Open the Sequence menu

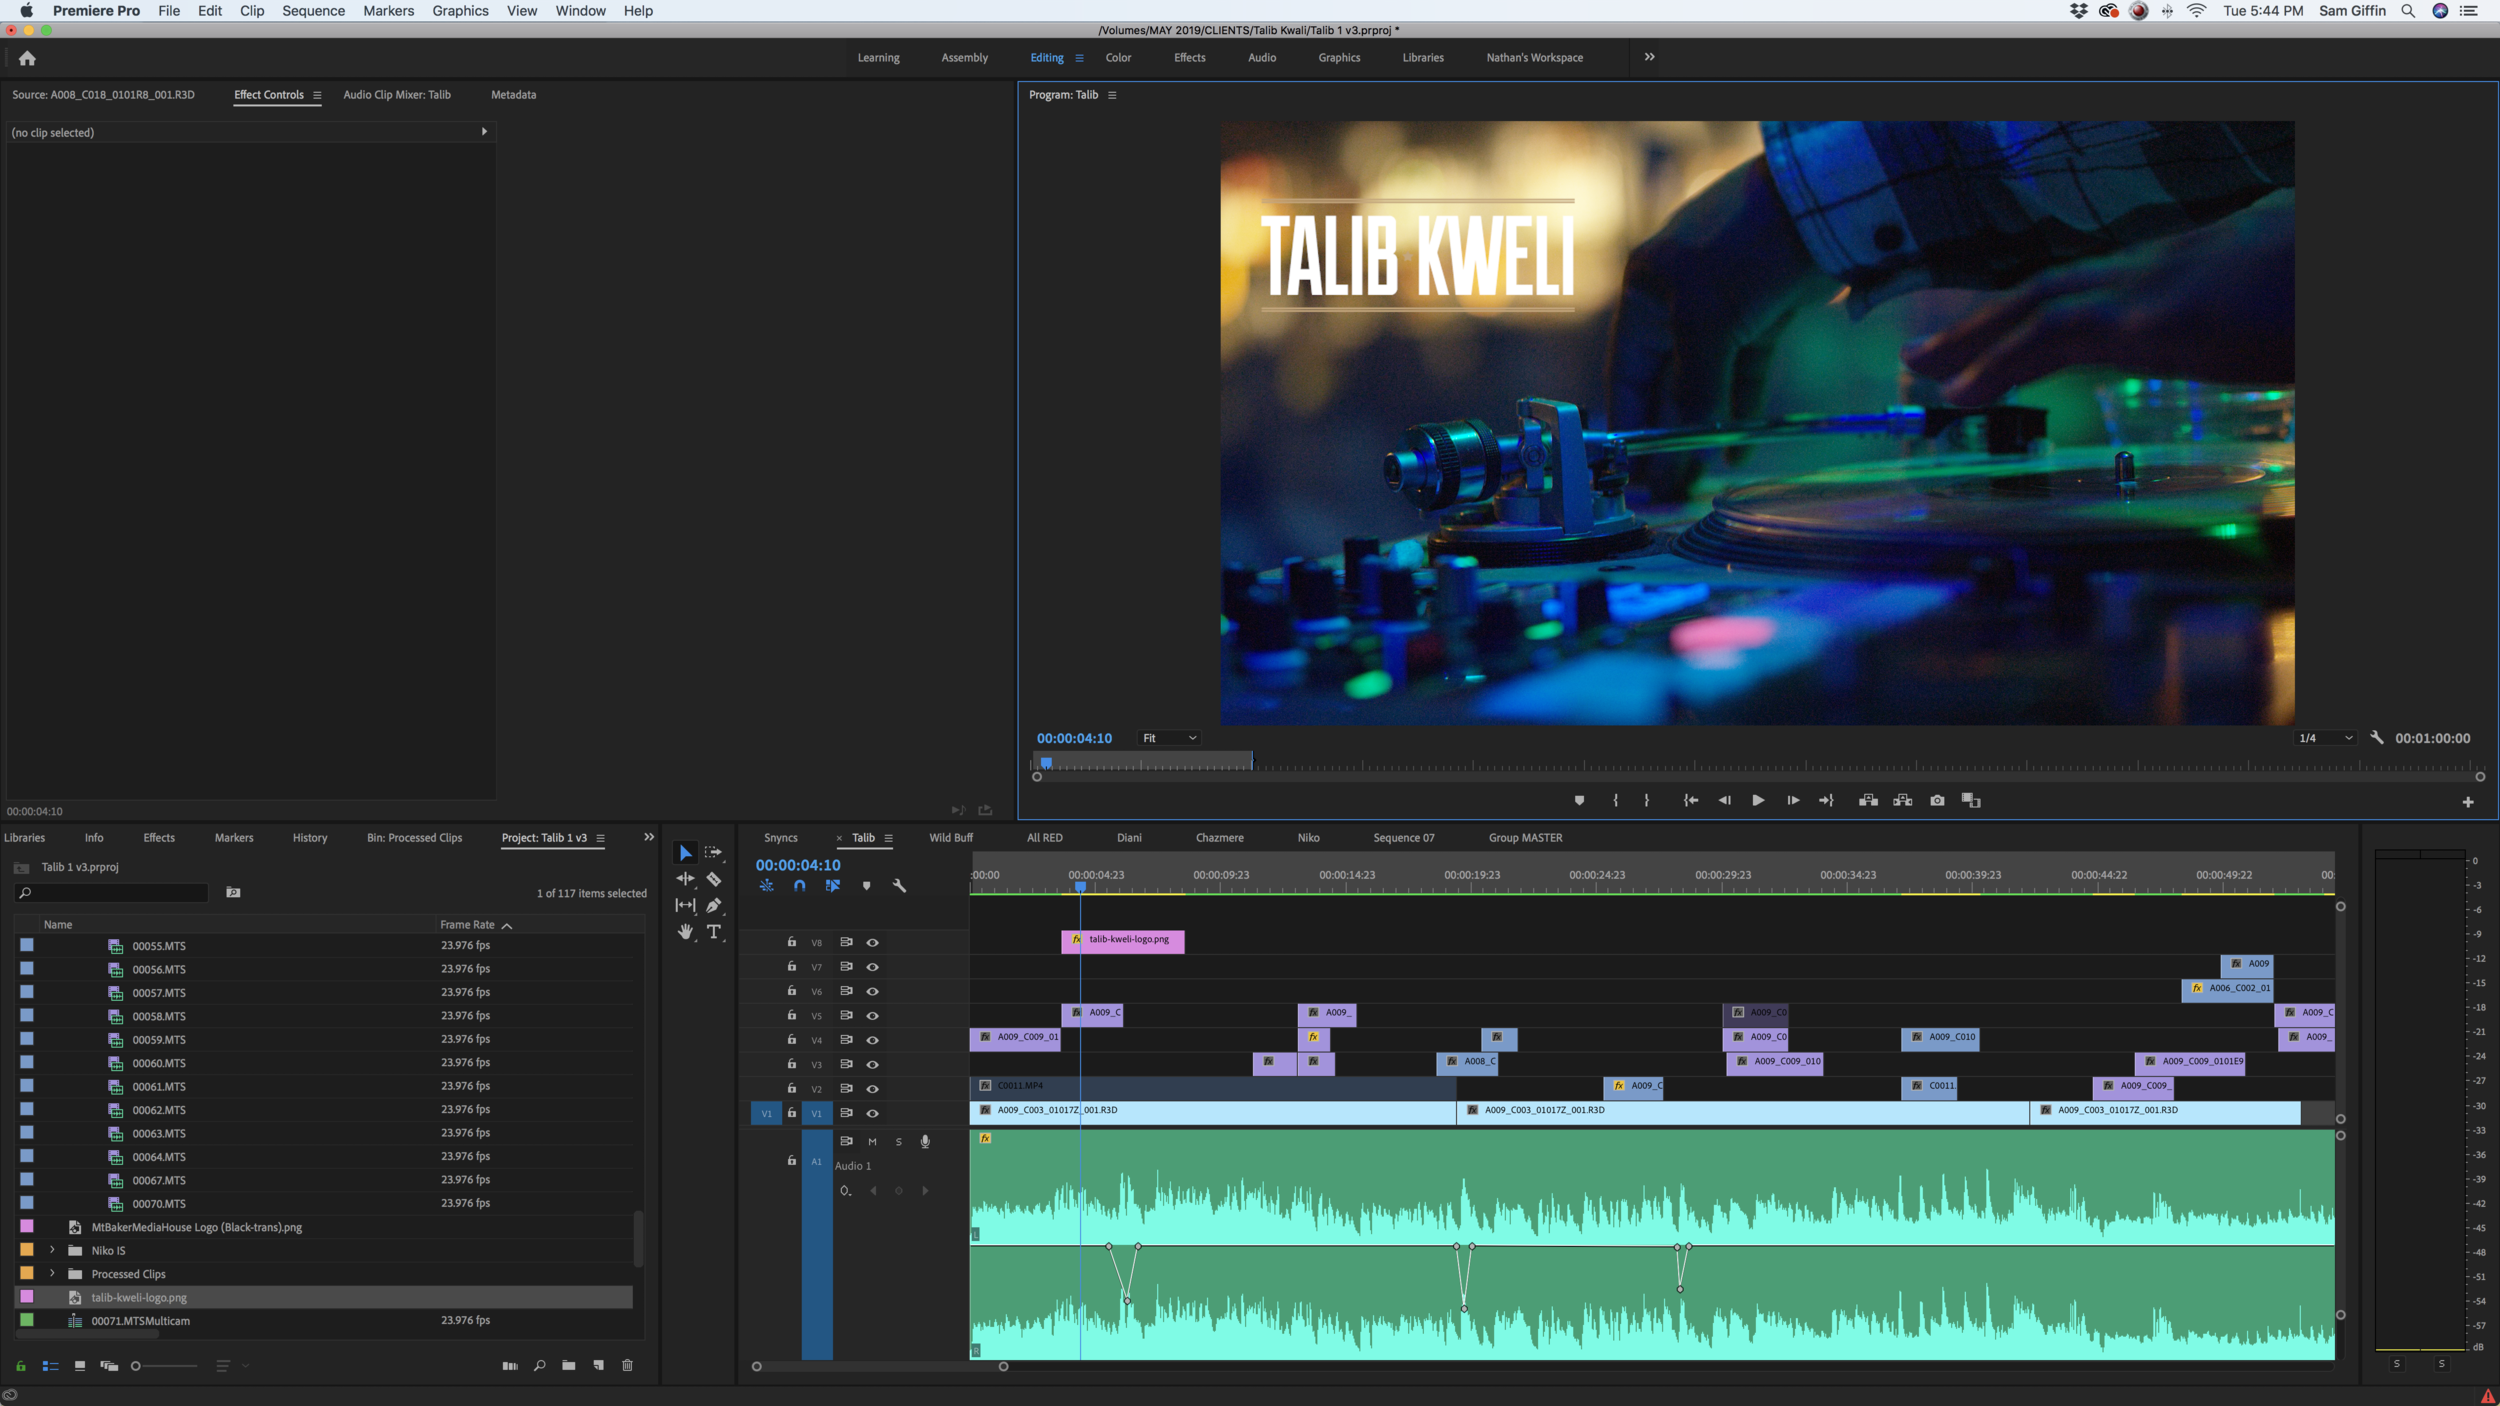pos(313,11)
